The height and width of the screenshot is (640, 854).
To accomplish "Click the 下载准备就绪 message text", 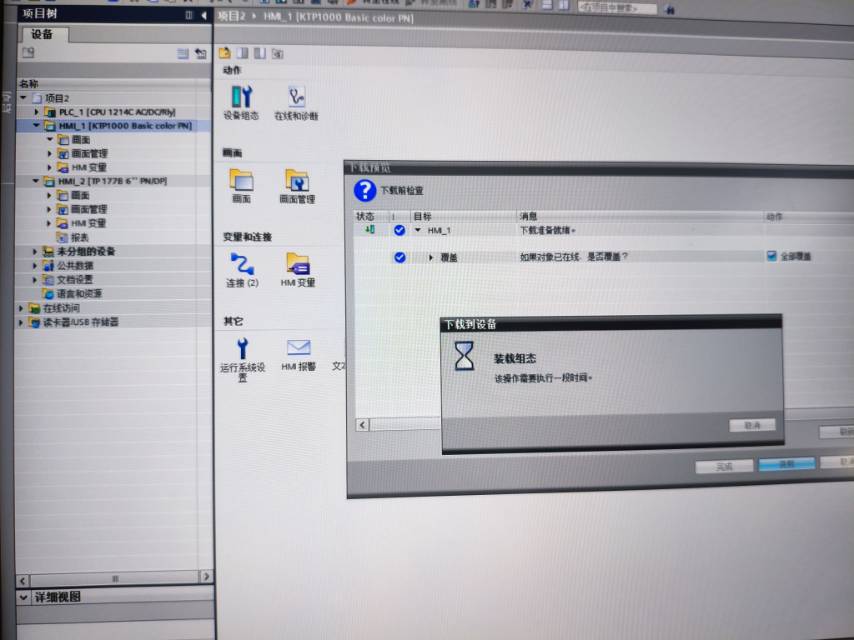I will [x=547, y=230].
